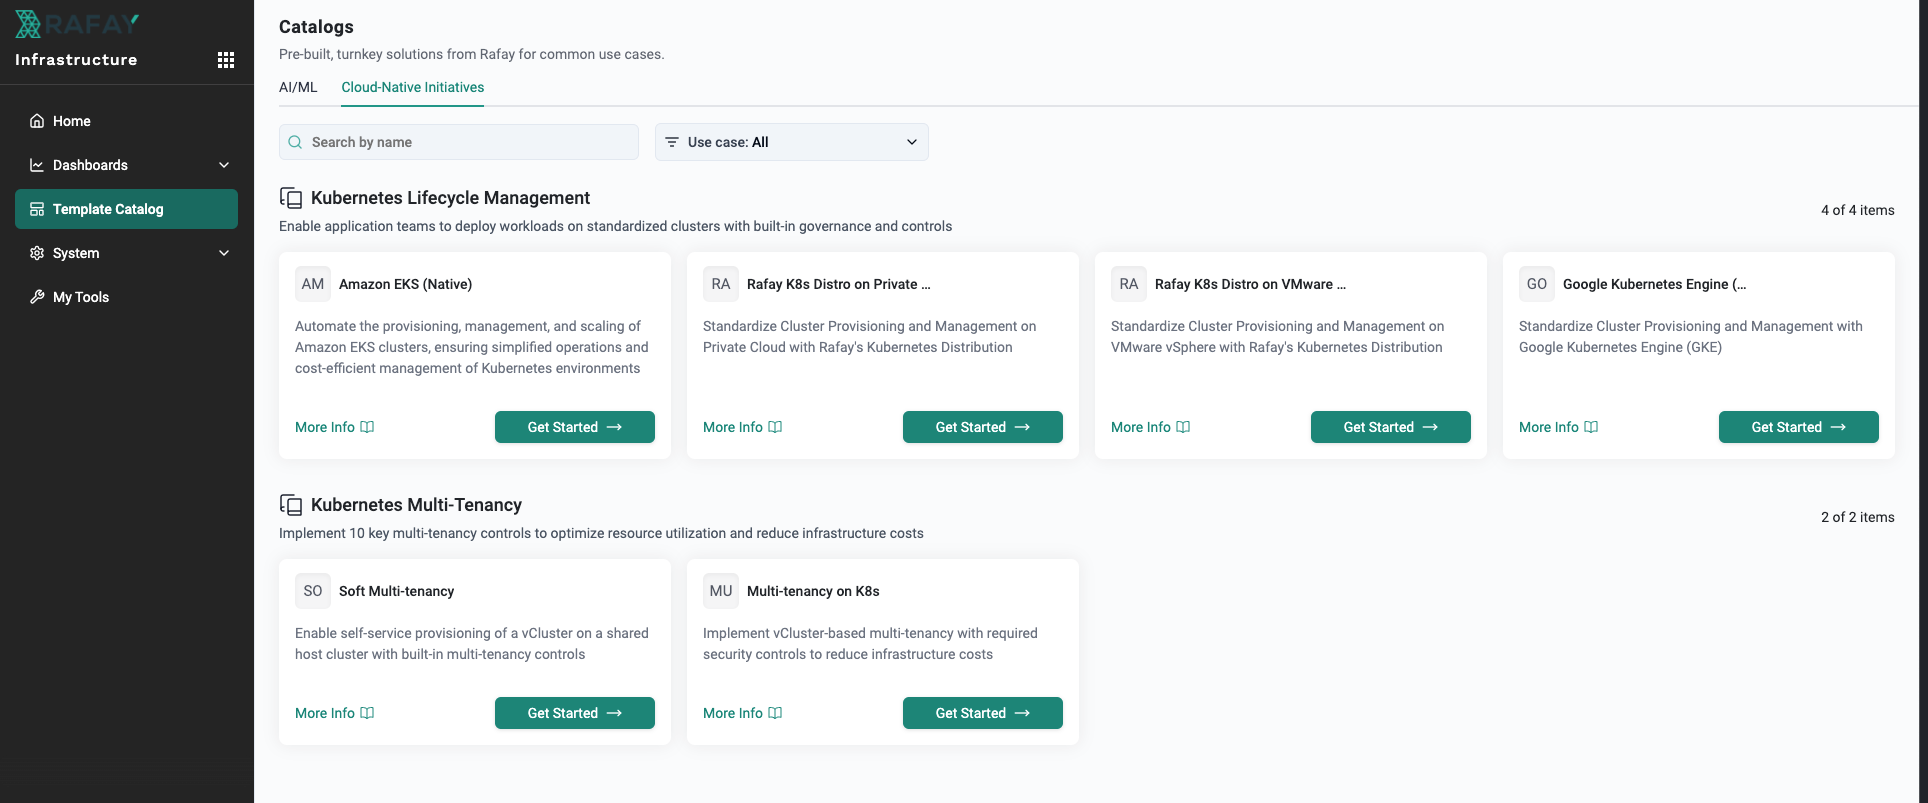Open My Tools in sidebar

point(126,297)
